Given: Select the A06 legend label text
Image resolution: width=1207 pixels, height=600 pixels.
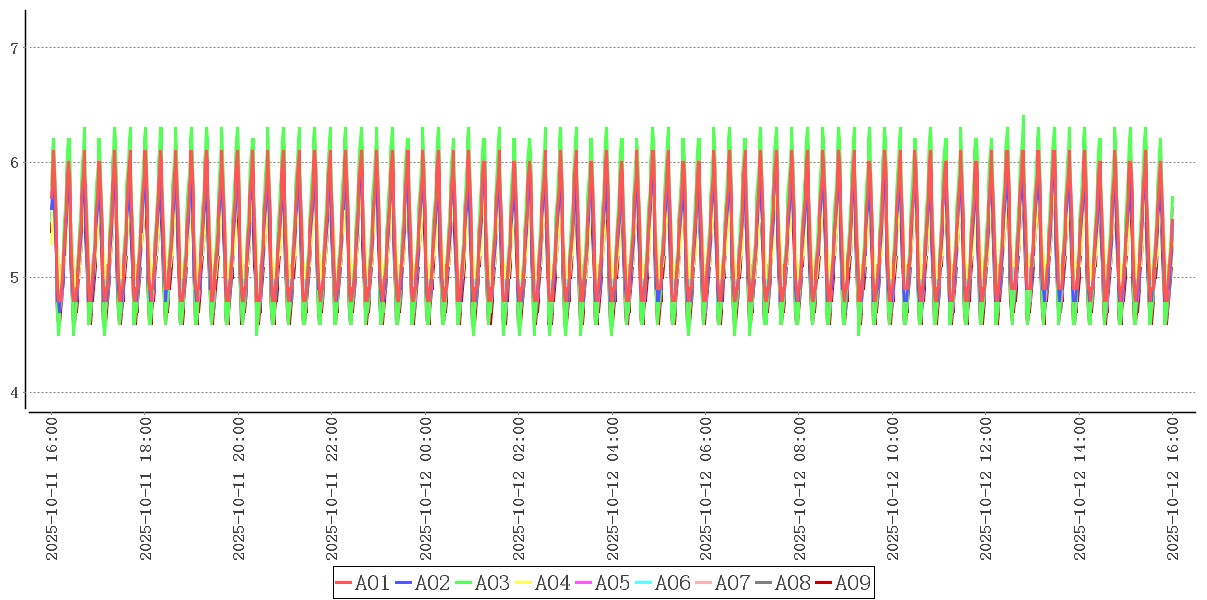Looking at the screenshot, I should click(x=672, y=583).
